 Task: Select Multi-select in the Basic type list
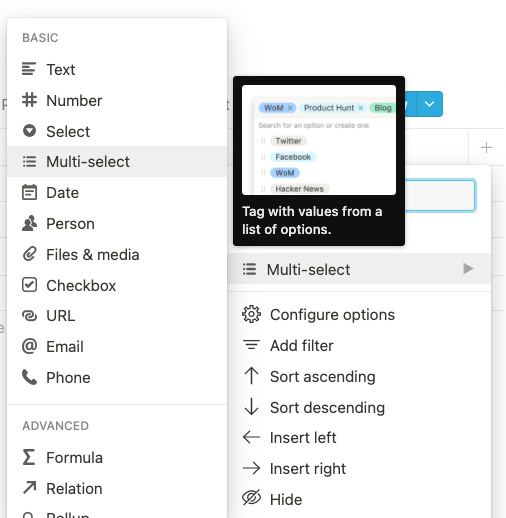(117, 161)
